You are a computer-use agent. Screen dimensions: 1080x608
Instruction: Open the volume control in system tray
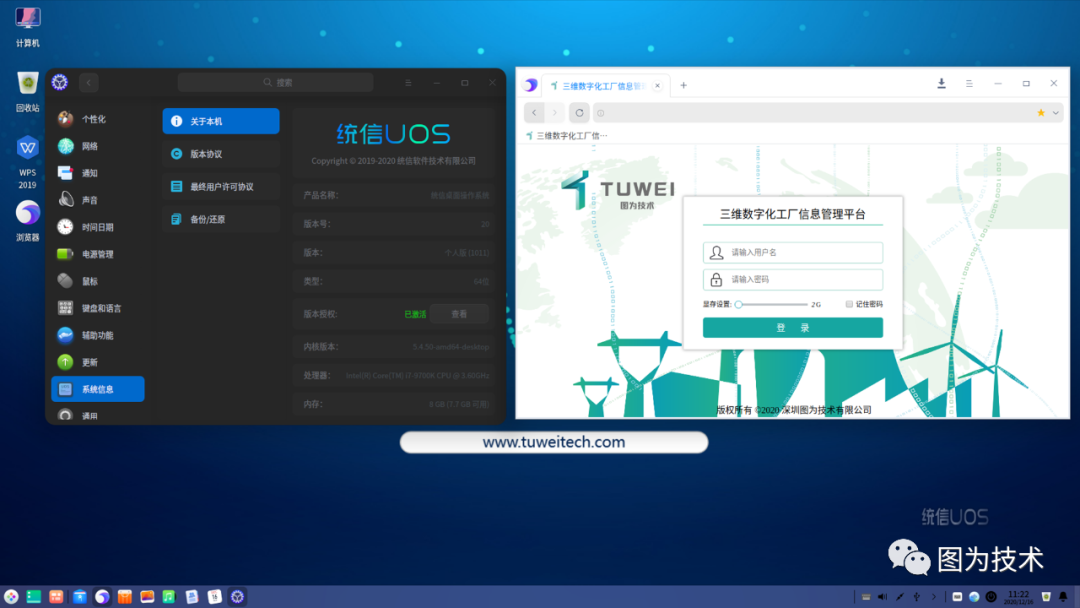tap(882, 597)
